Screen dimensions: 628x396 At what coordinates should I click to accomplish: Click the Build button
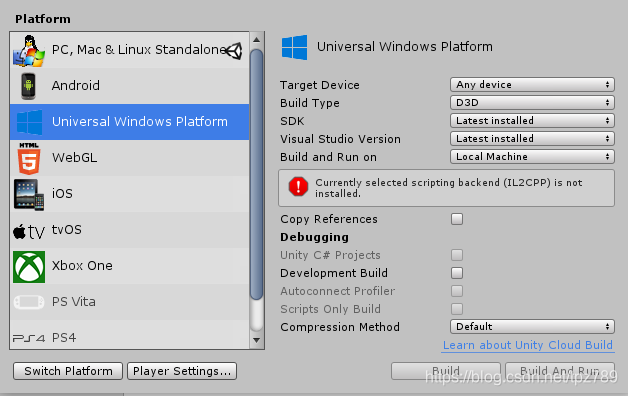[x=446, y=371]
